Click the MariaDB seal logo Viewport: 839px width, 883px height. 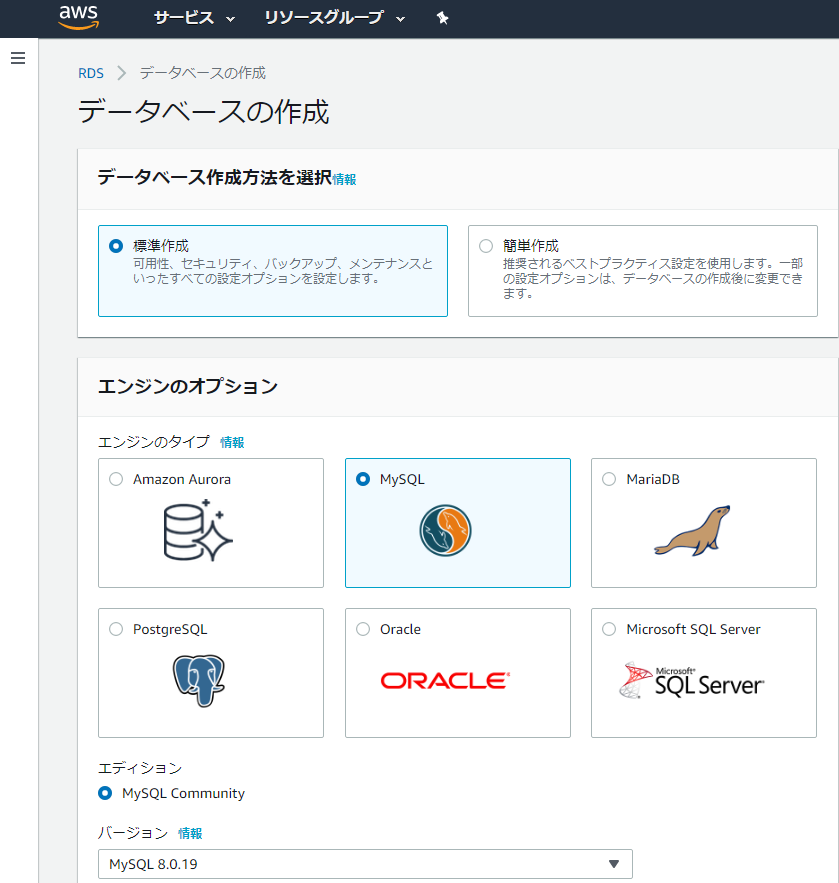coord(693,530)
